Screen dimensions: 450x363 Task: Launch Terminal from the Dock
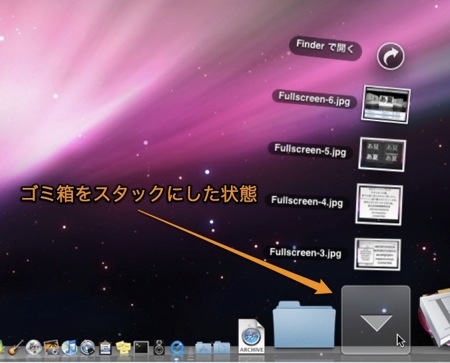click(141, 348)
